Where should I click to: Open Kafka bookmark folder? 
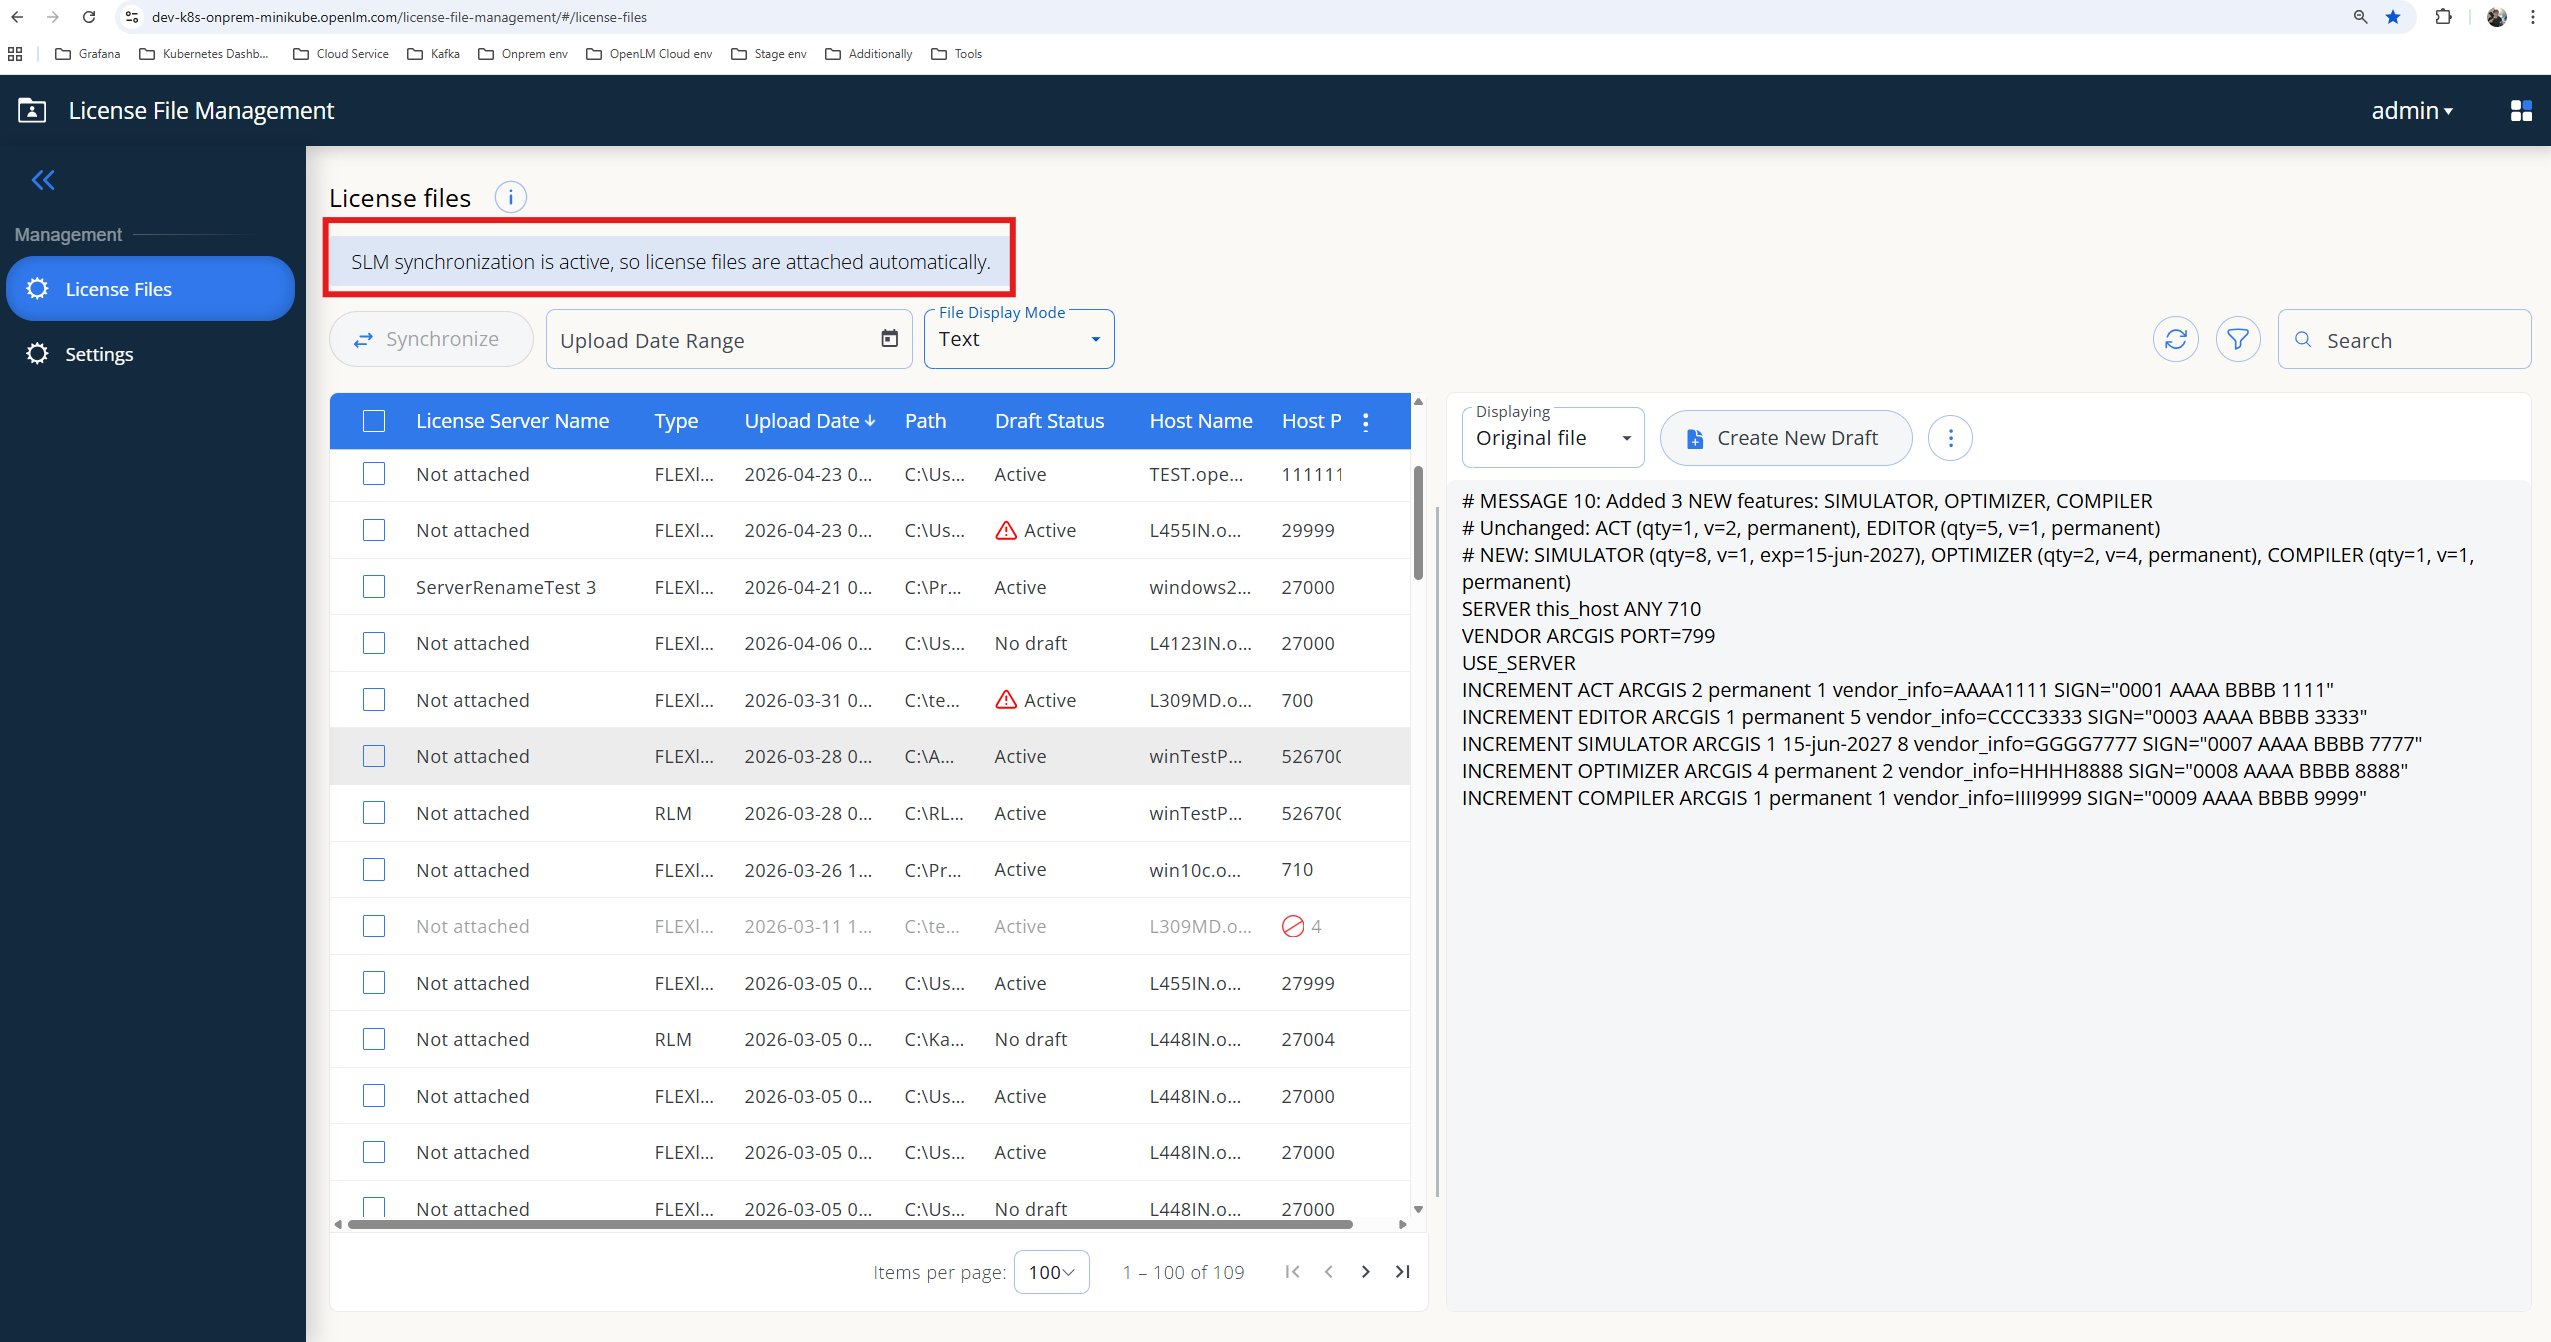pos(433,54)
